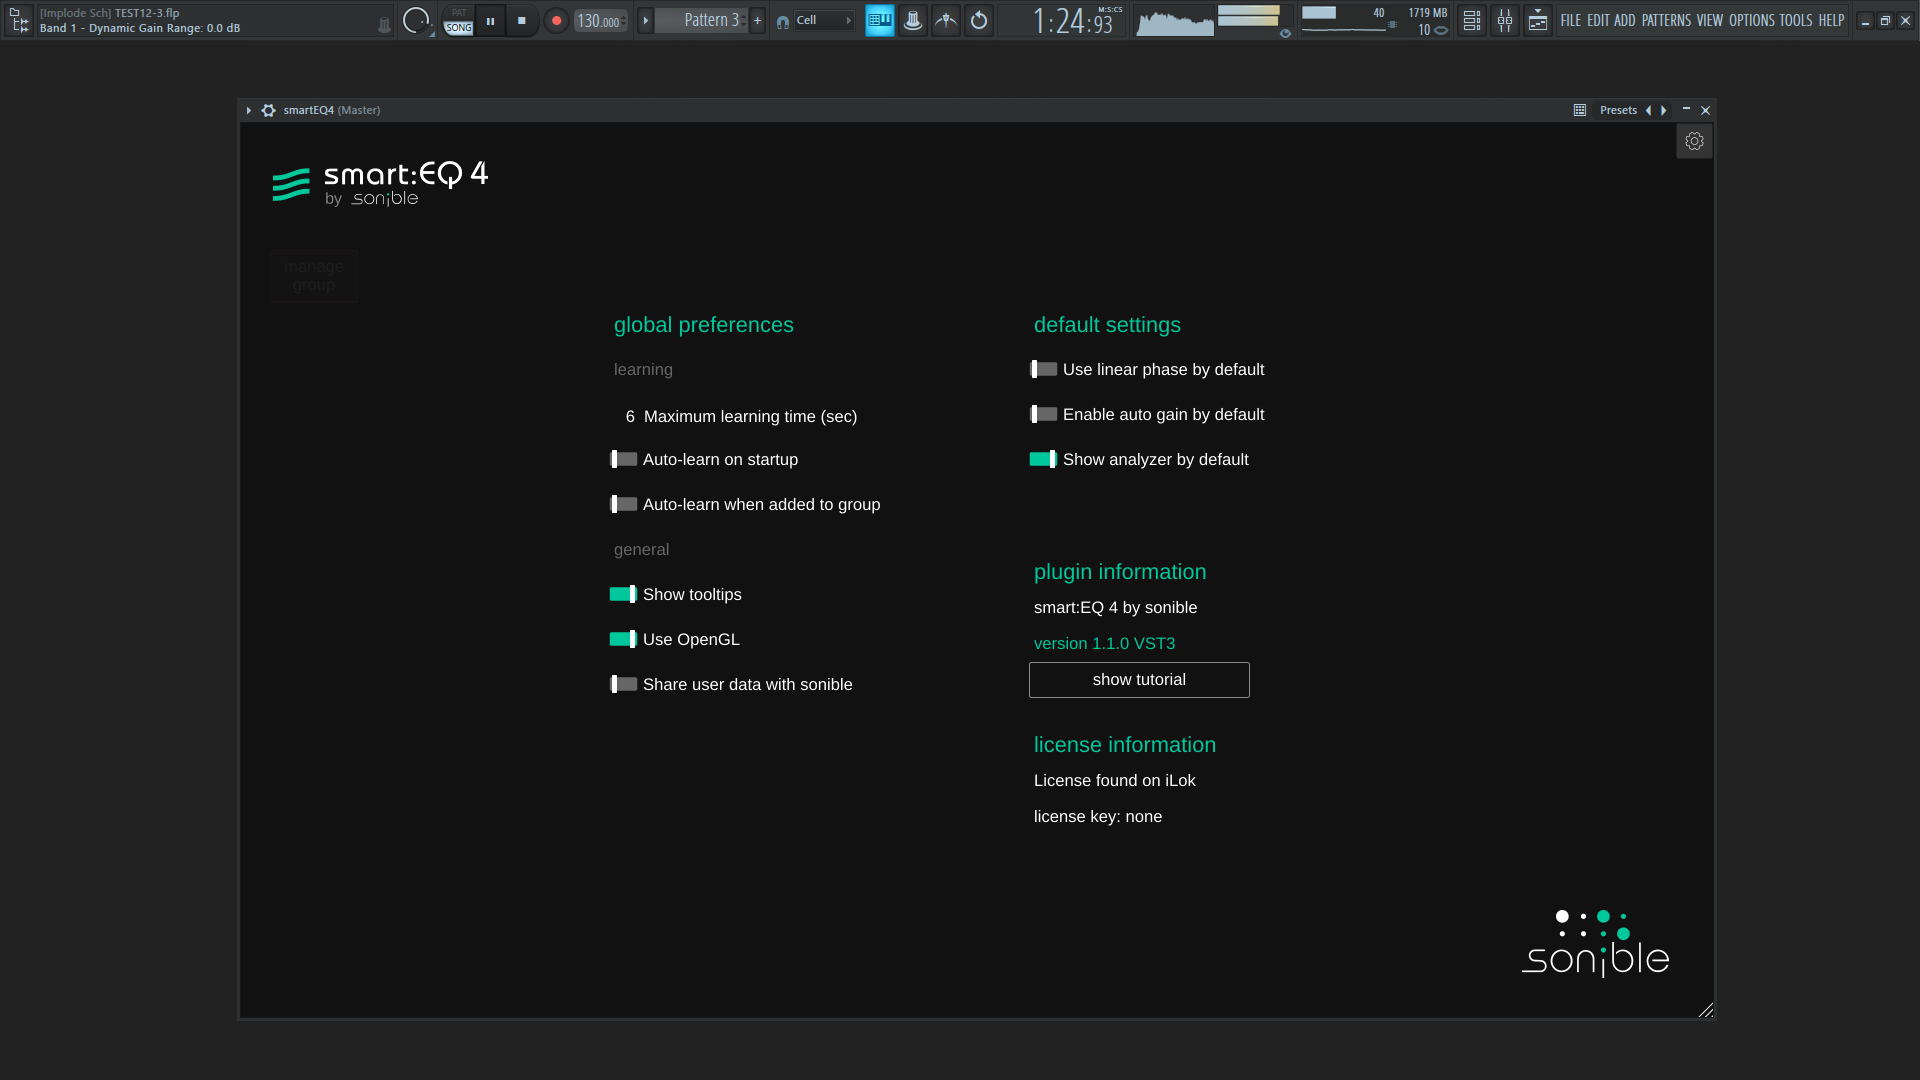The image size is (1920, 1080).
Task: Select the next preset arrow
Action: [x=1664, y=110]
